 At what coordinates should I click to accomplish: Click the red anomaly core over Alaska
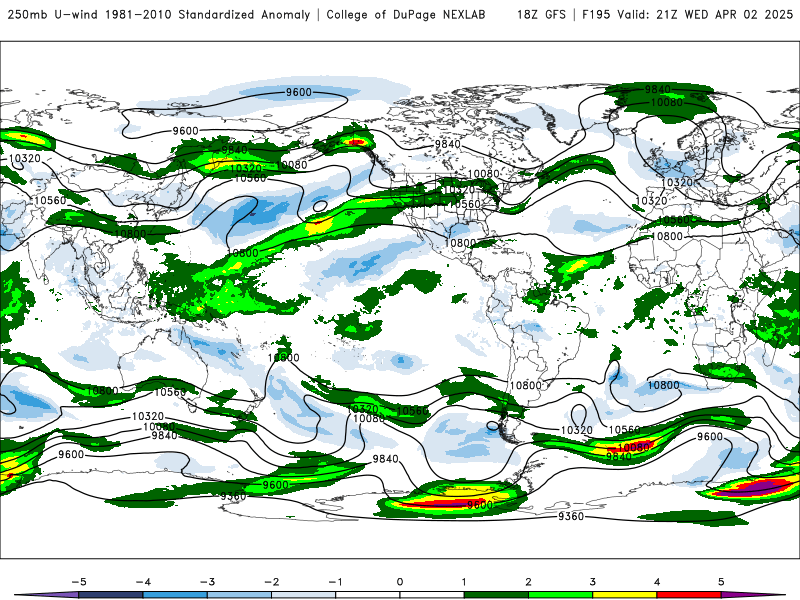tap(356, 142)
